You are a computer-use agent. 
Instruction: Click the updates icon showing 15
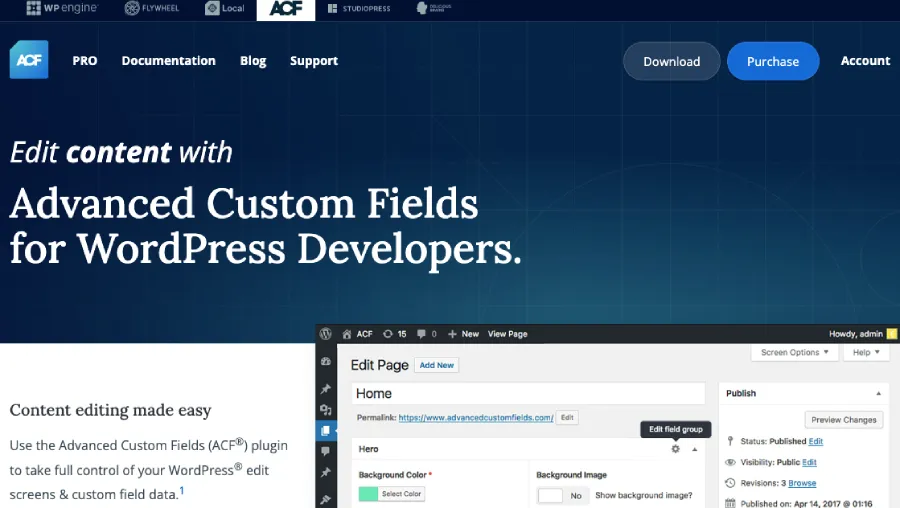(x=395, y=334)
